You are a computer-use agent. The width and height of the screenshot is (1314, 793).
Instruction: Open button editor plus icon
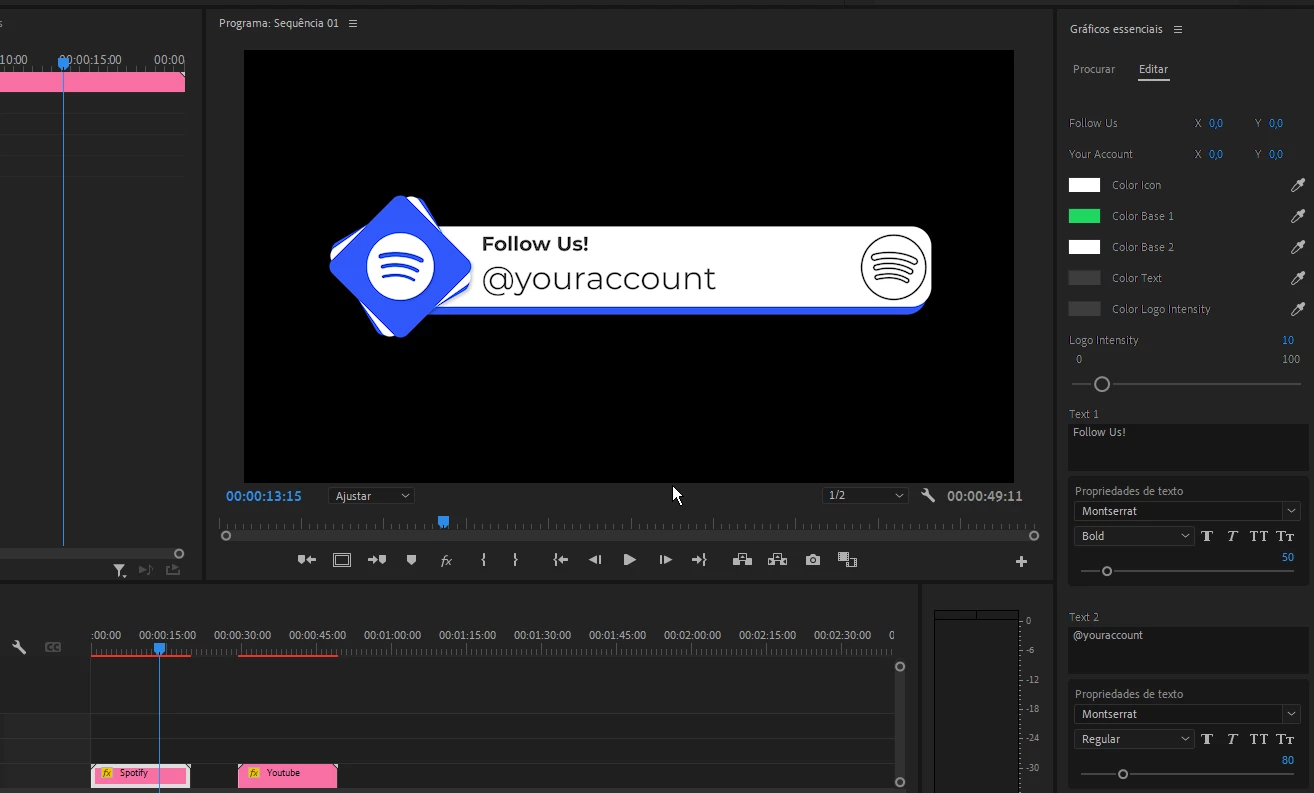coord(1021,562)
